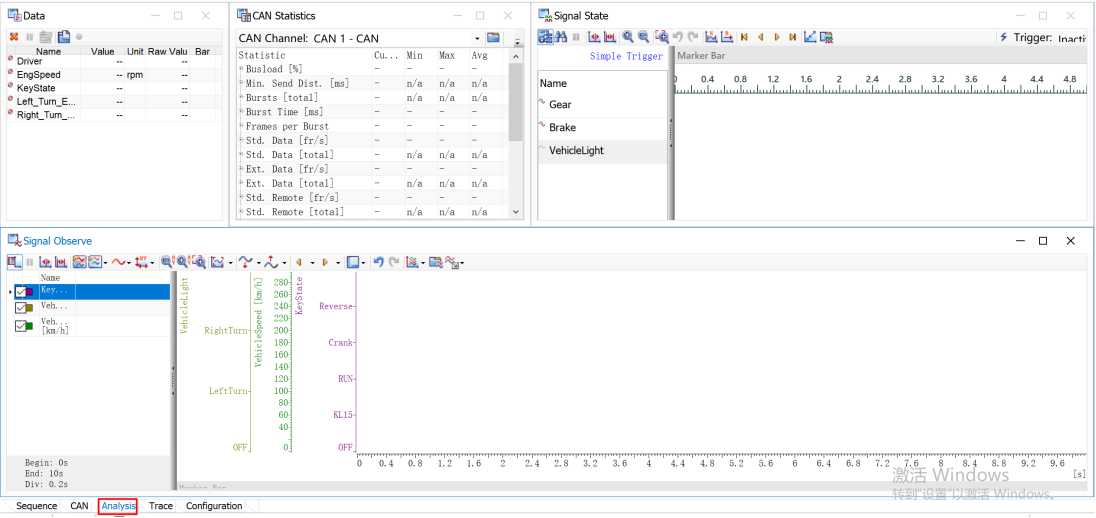Screen dimensions: 1096x518
Task: Open the CAN Channel dropdown
Action: click(477, 38)
